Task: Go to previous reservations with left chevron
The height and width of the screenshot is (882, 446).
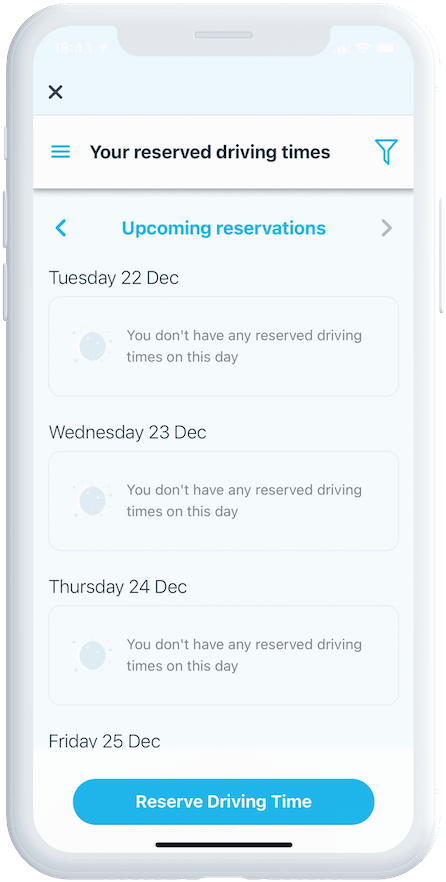Action: pos(61,228)
